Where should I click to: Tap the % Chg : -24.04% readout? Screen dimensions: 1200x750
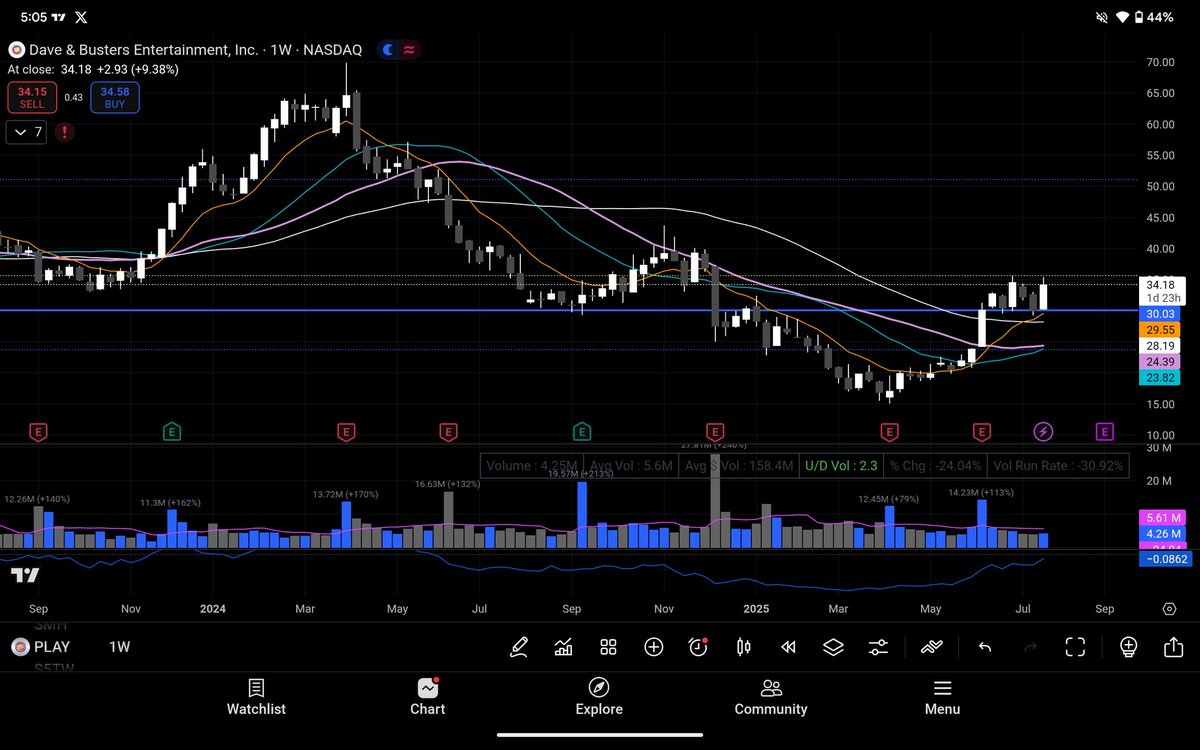pyautogui.click(x=937, y=465)
